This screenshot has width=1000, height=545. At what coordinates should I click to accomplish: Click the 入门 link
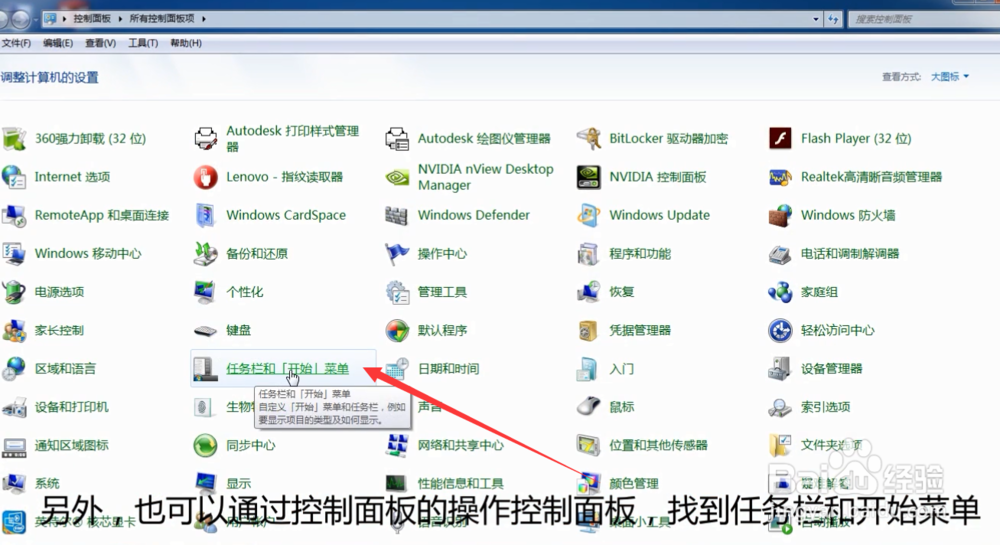click(621, 368)
